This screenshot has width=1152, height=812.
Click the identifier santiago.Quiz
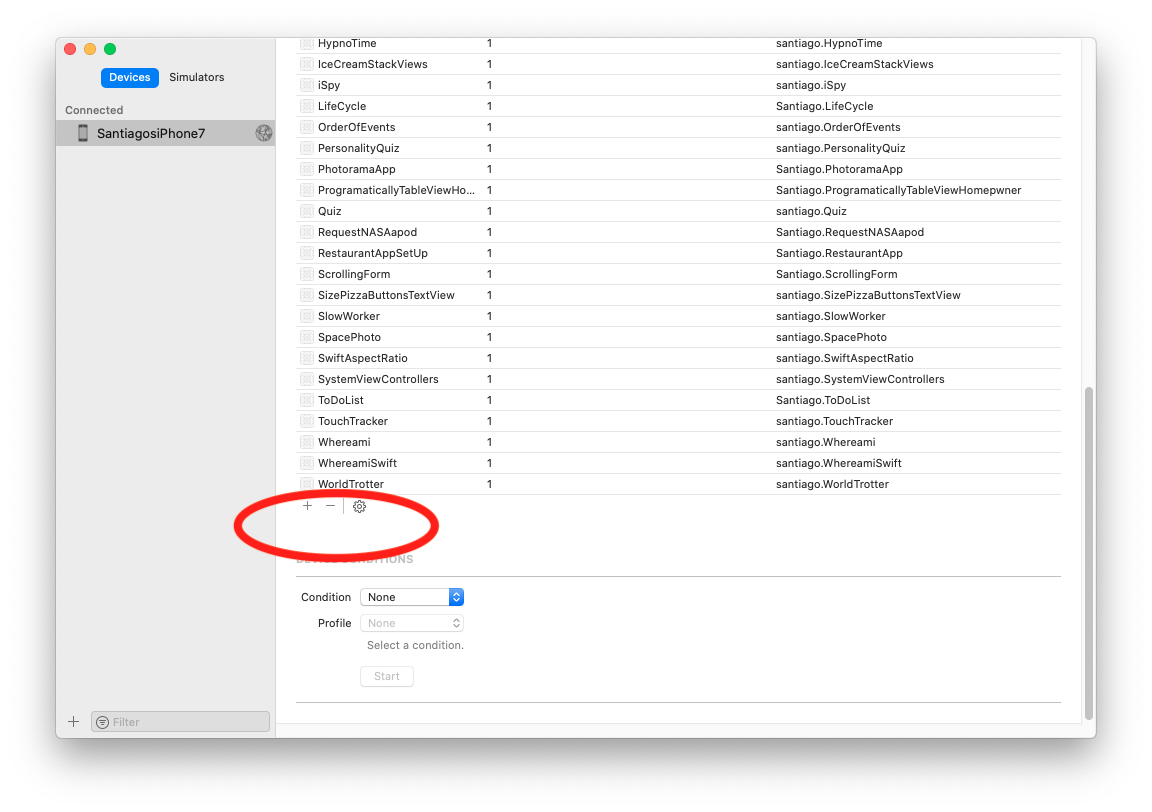coord(811,211)
